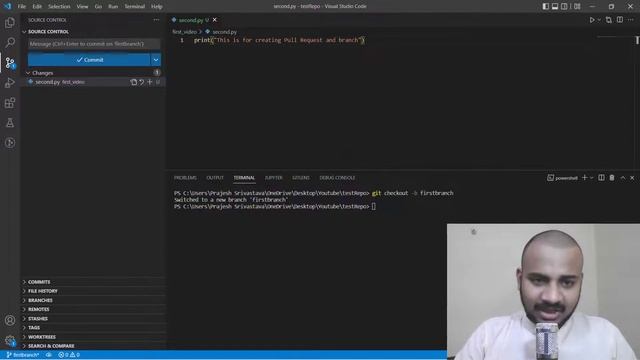The width and height of the screenshot is (640, 360).
Task: Run Python file play button
Action: [x=592, y=20]
